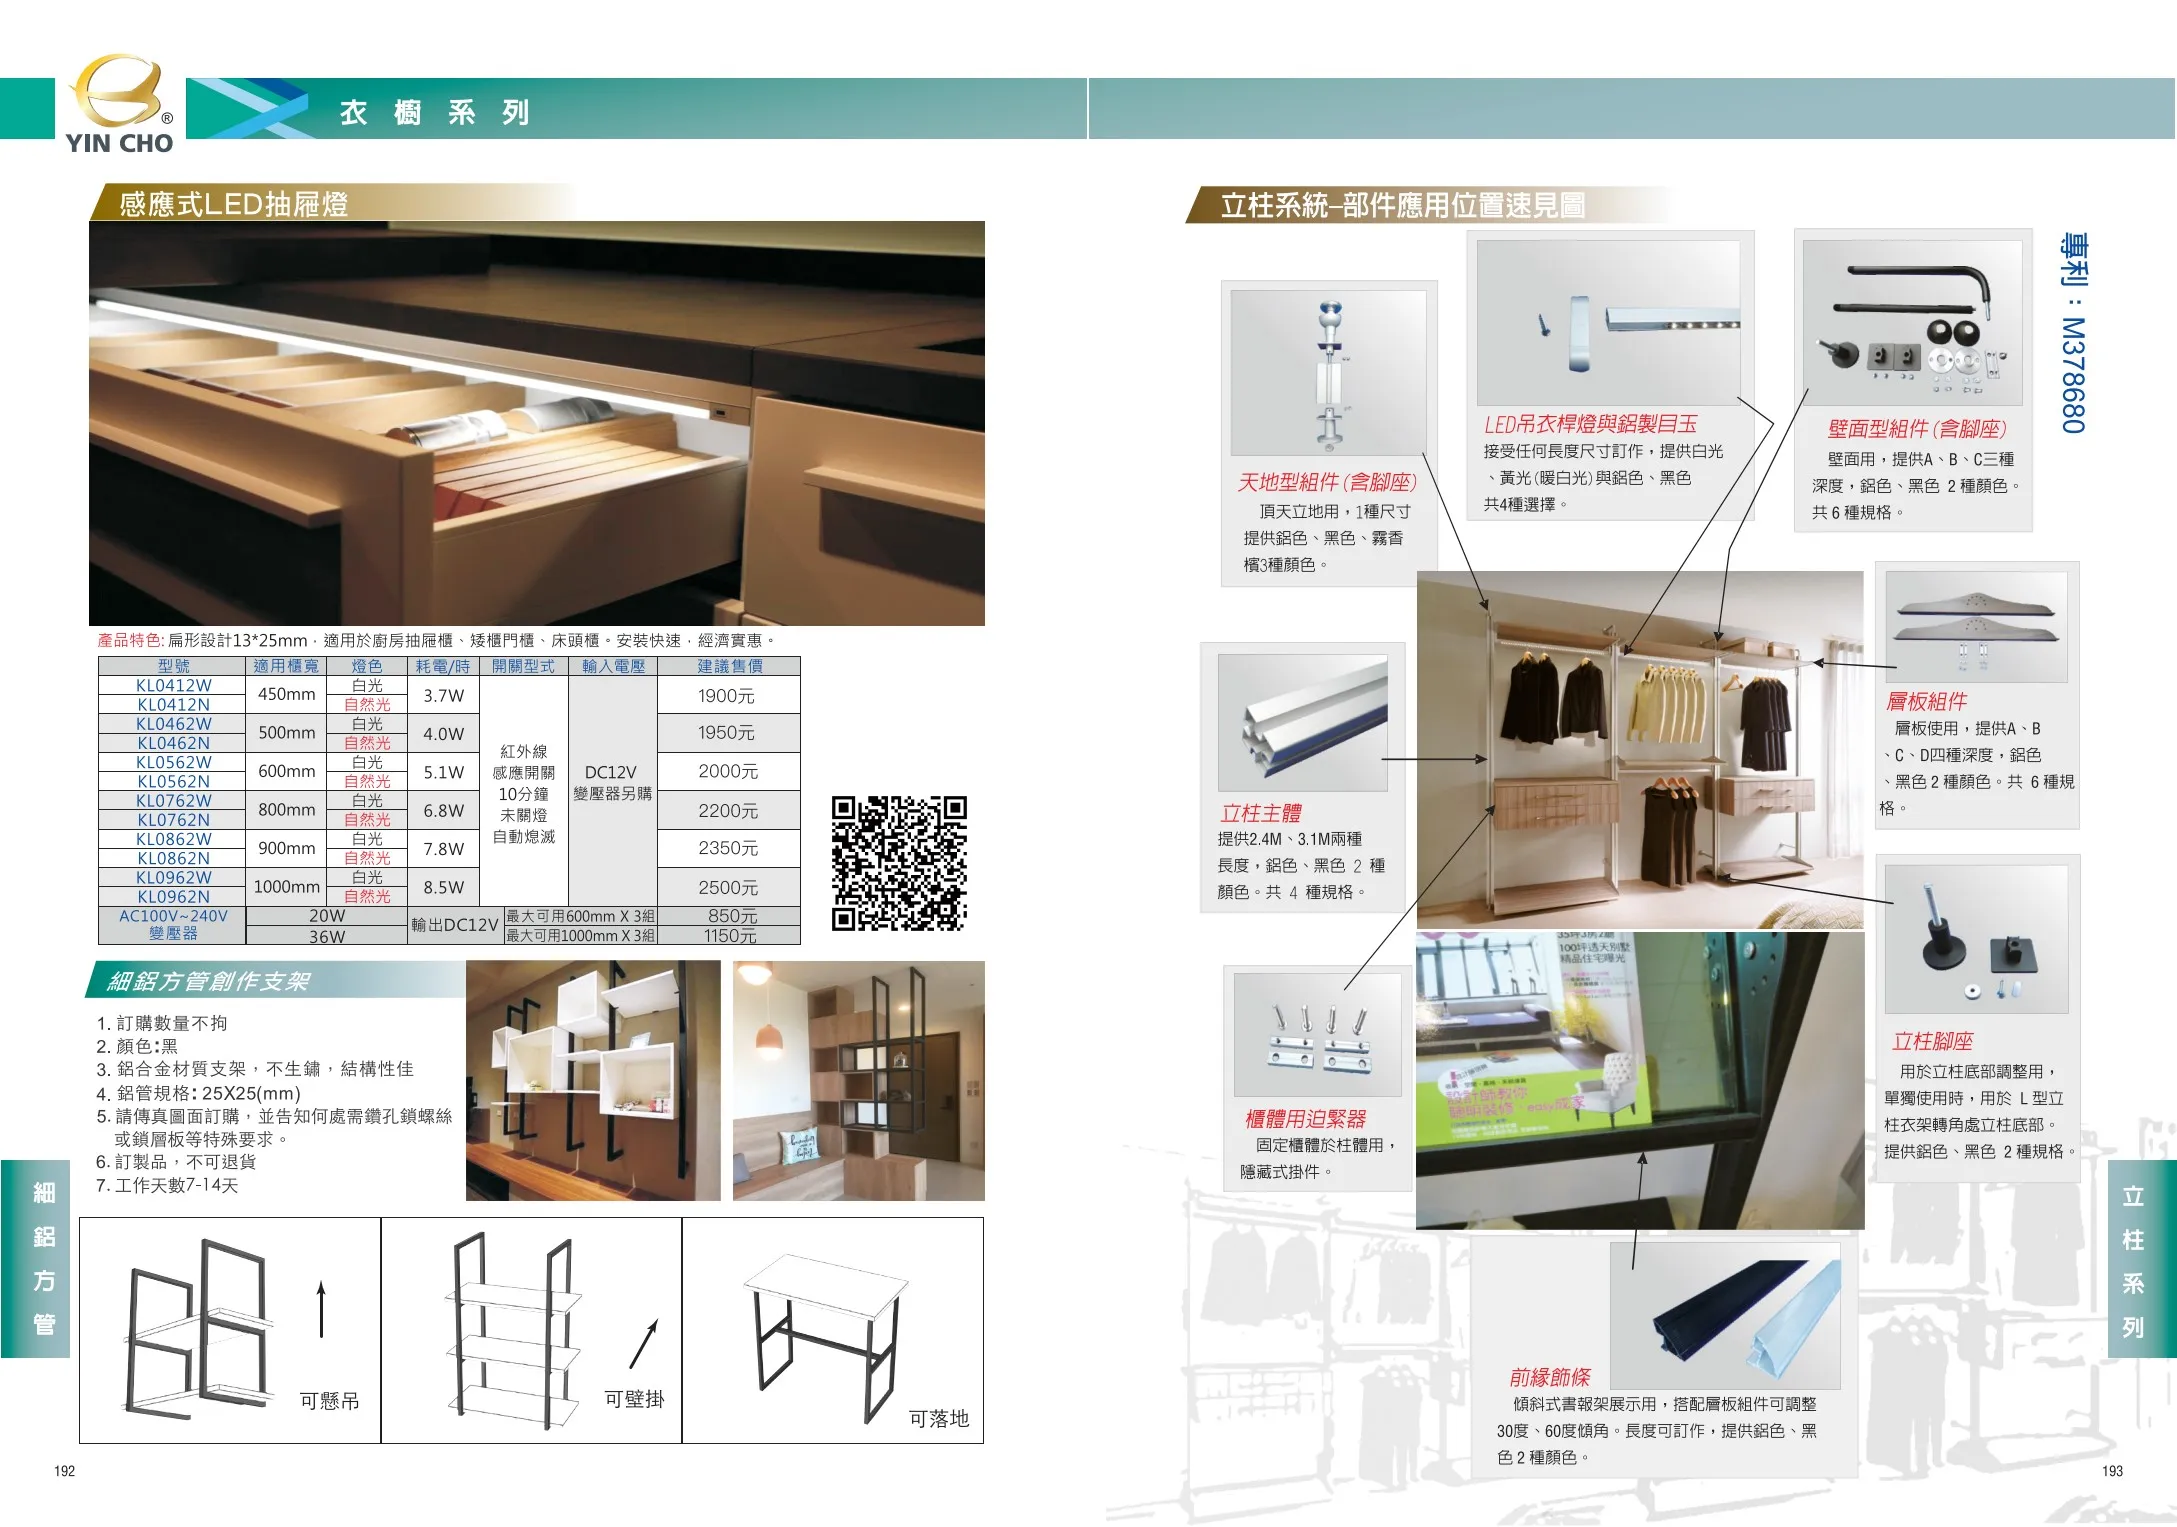Open the wardrobe pillar system photo

pyautogui.click(x=1640, y=750)
